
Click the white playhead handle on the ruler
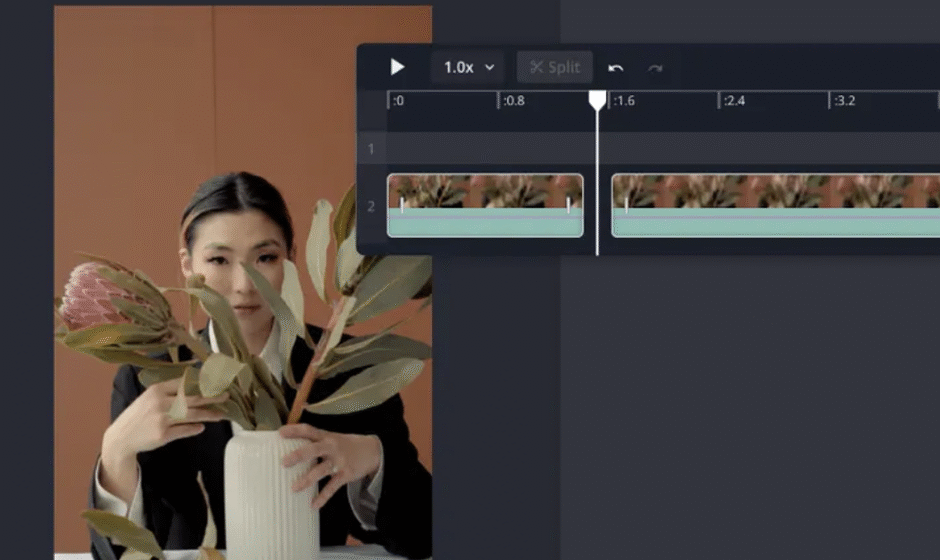pyautogui.click(x=597, y=100)
